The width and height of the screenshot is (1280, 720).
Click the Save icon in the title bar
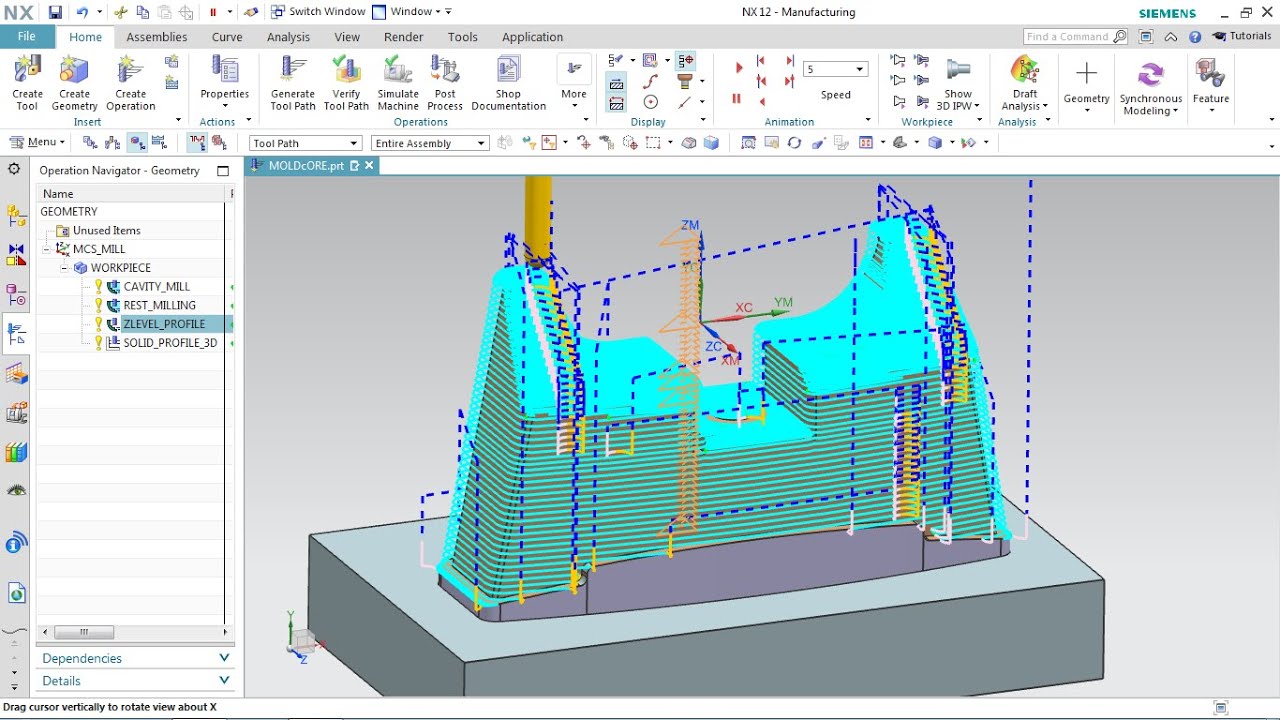[56, 12]
